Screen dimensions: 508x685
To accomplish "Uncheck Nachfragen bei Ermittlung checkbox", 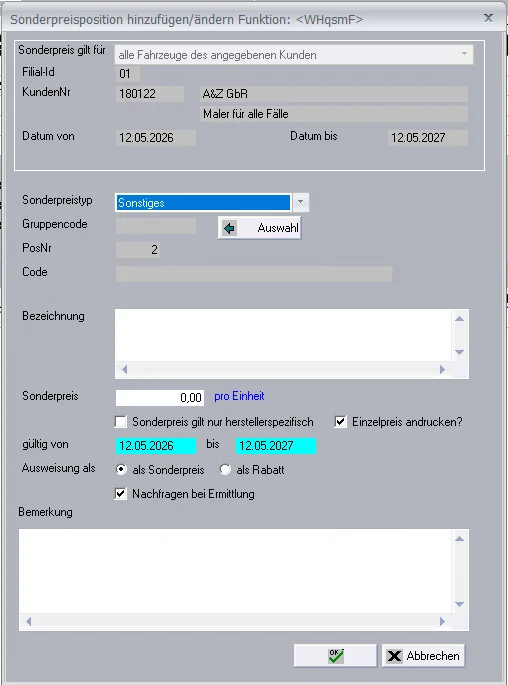I will [x=121, y=494].
